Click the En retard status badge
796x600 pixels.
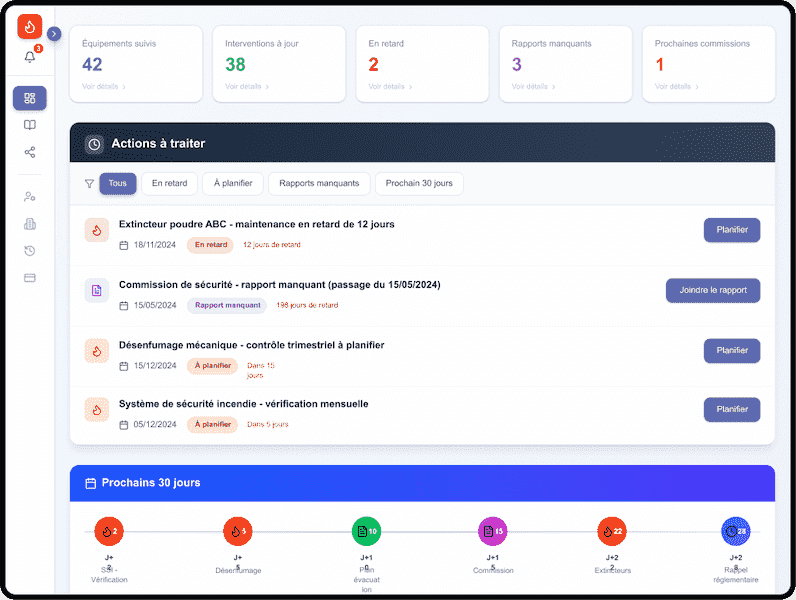point(211,245)
